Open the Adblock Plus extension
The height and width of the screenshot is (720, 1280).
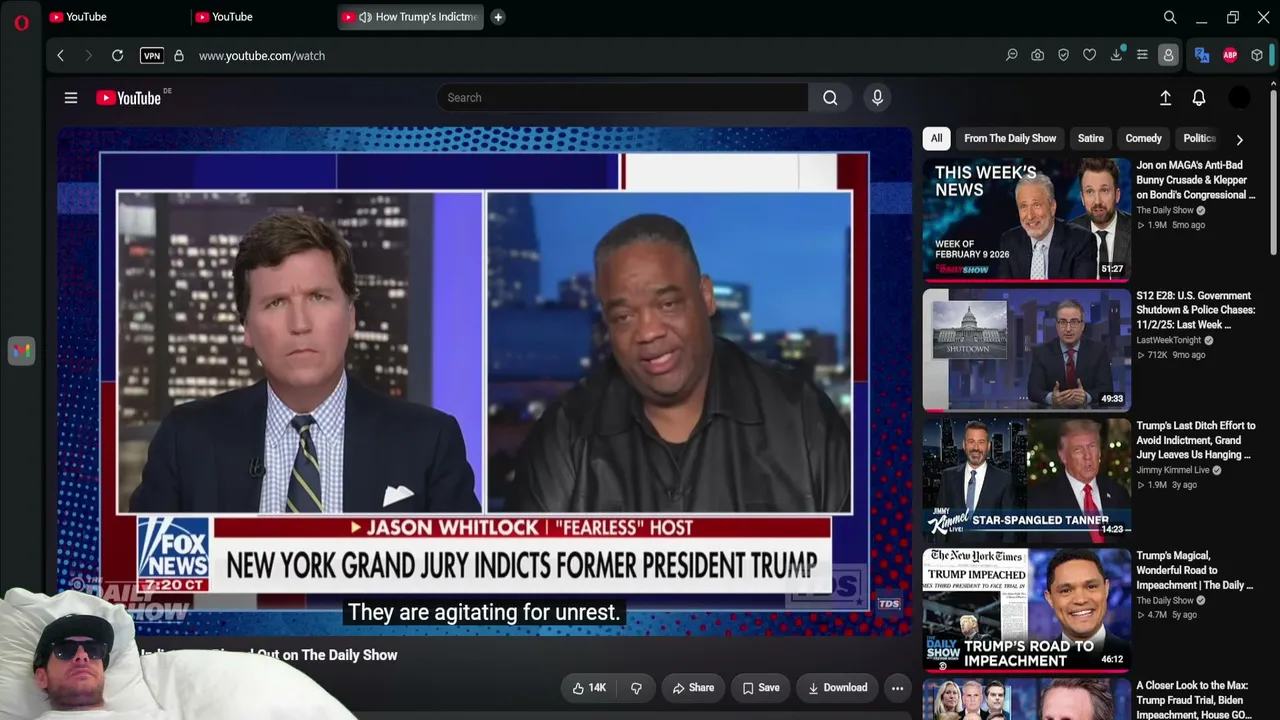(1230, 56)
